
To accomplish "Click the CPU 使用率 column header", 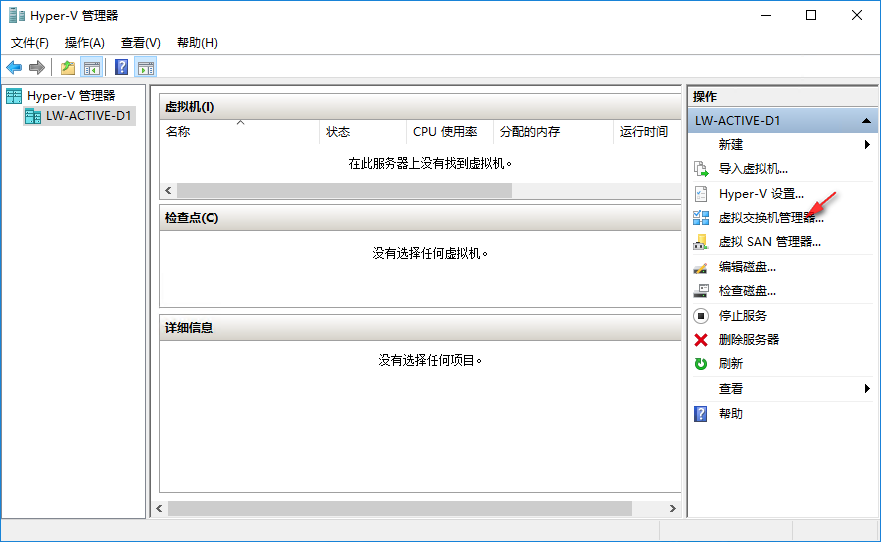I will pos(449,132).
